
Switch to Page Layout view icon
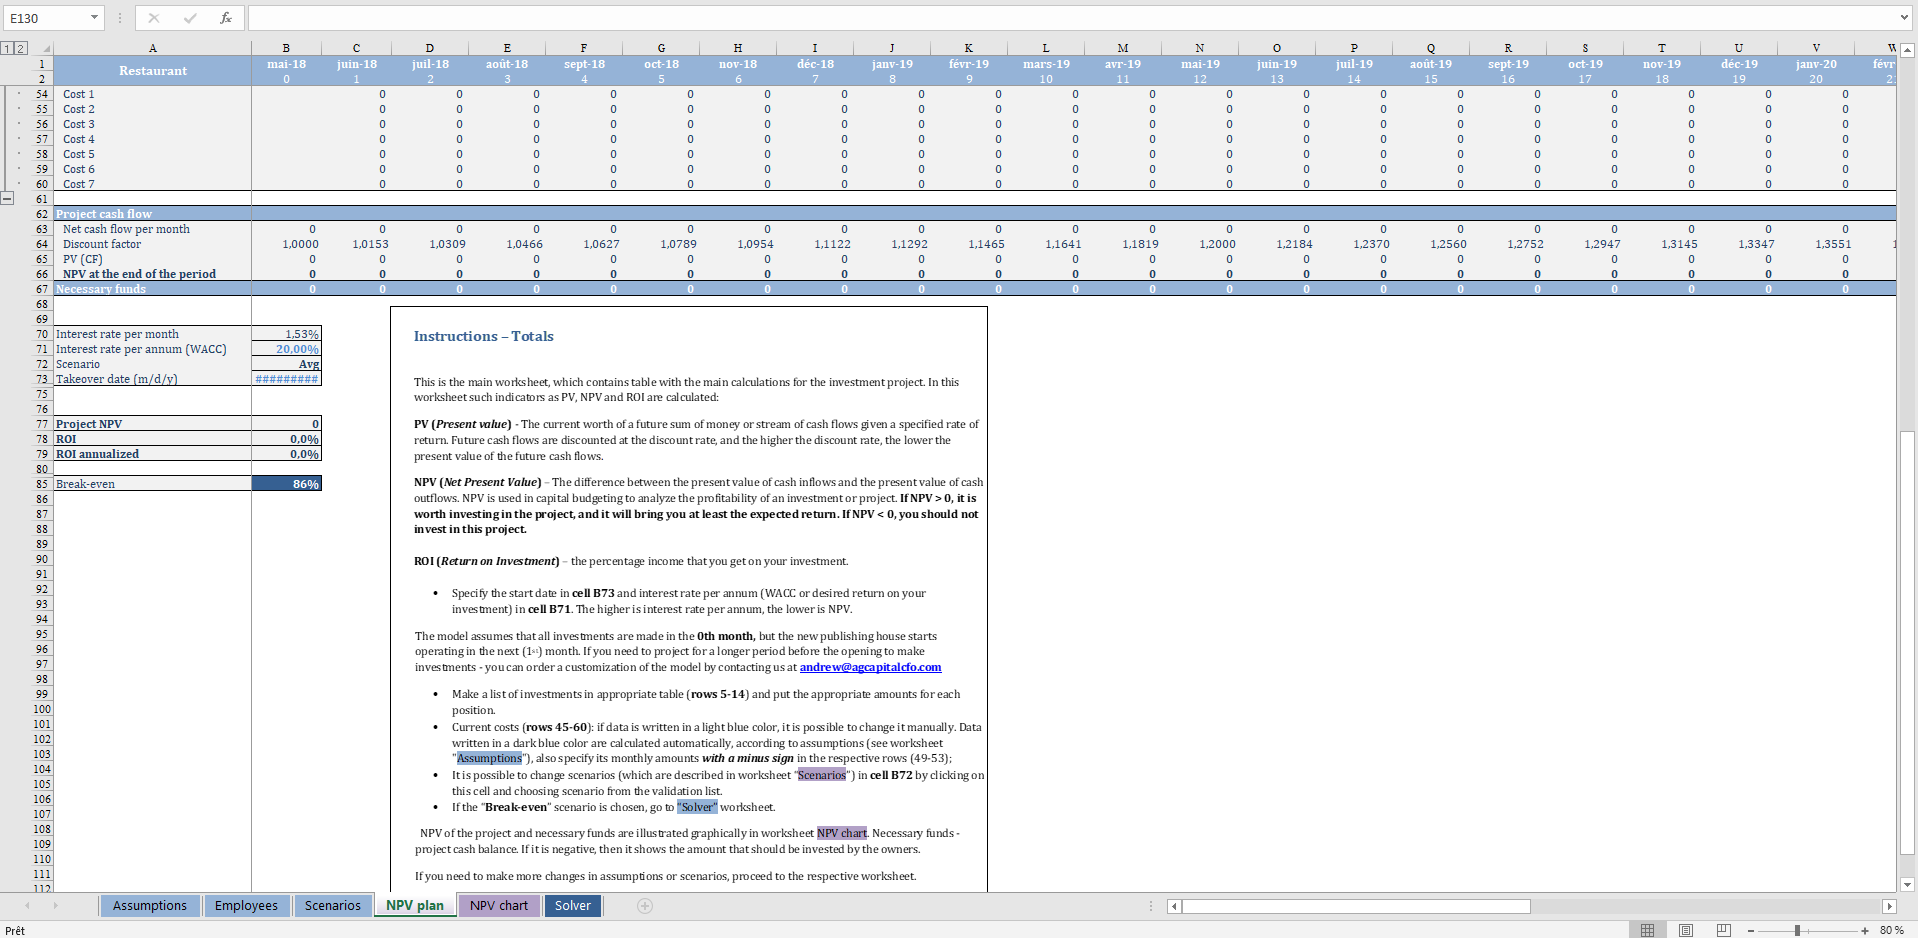tap(1686, 930)
